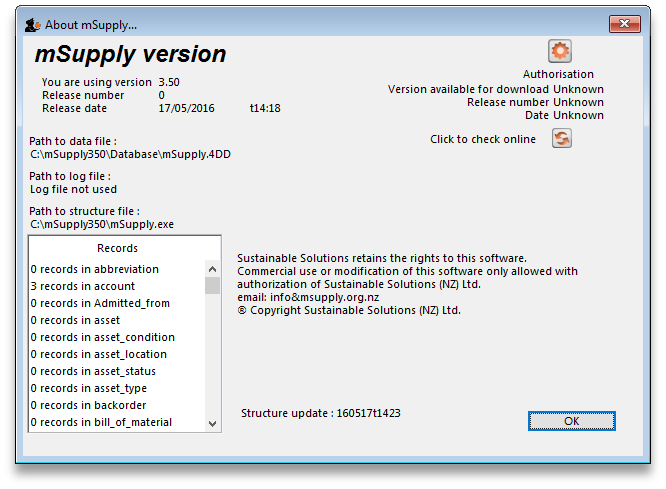The width and height of the screenshot is (666, 489).
Task: Click the Records list scrollbar thumb
Action: tap(213, 286)
